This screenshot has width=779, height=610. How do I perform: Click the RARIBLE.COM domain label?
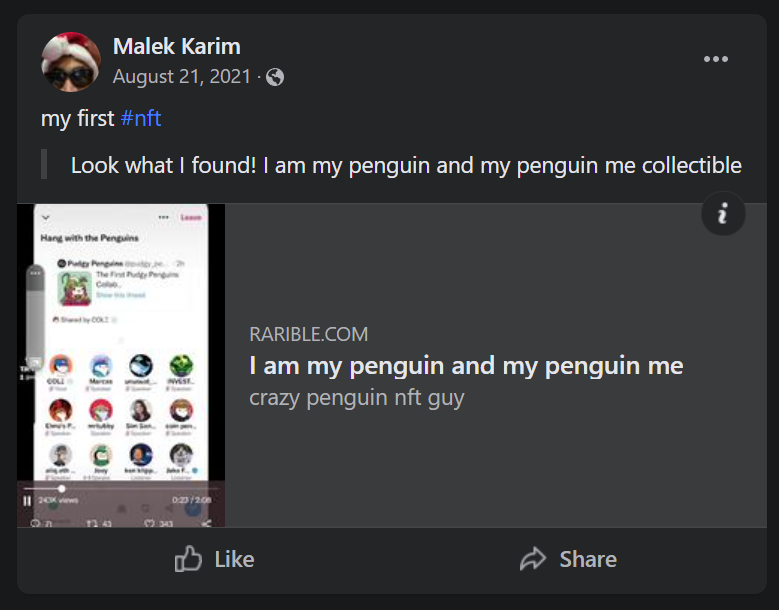pos(308,334)
